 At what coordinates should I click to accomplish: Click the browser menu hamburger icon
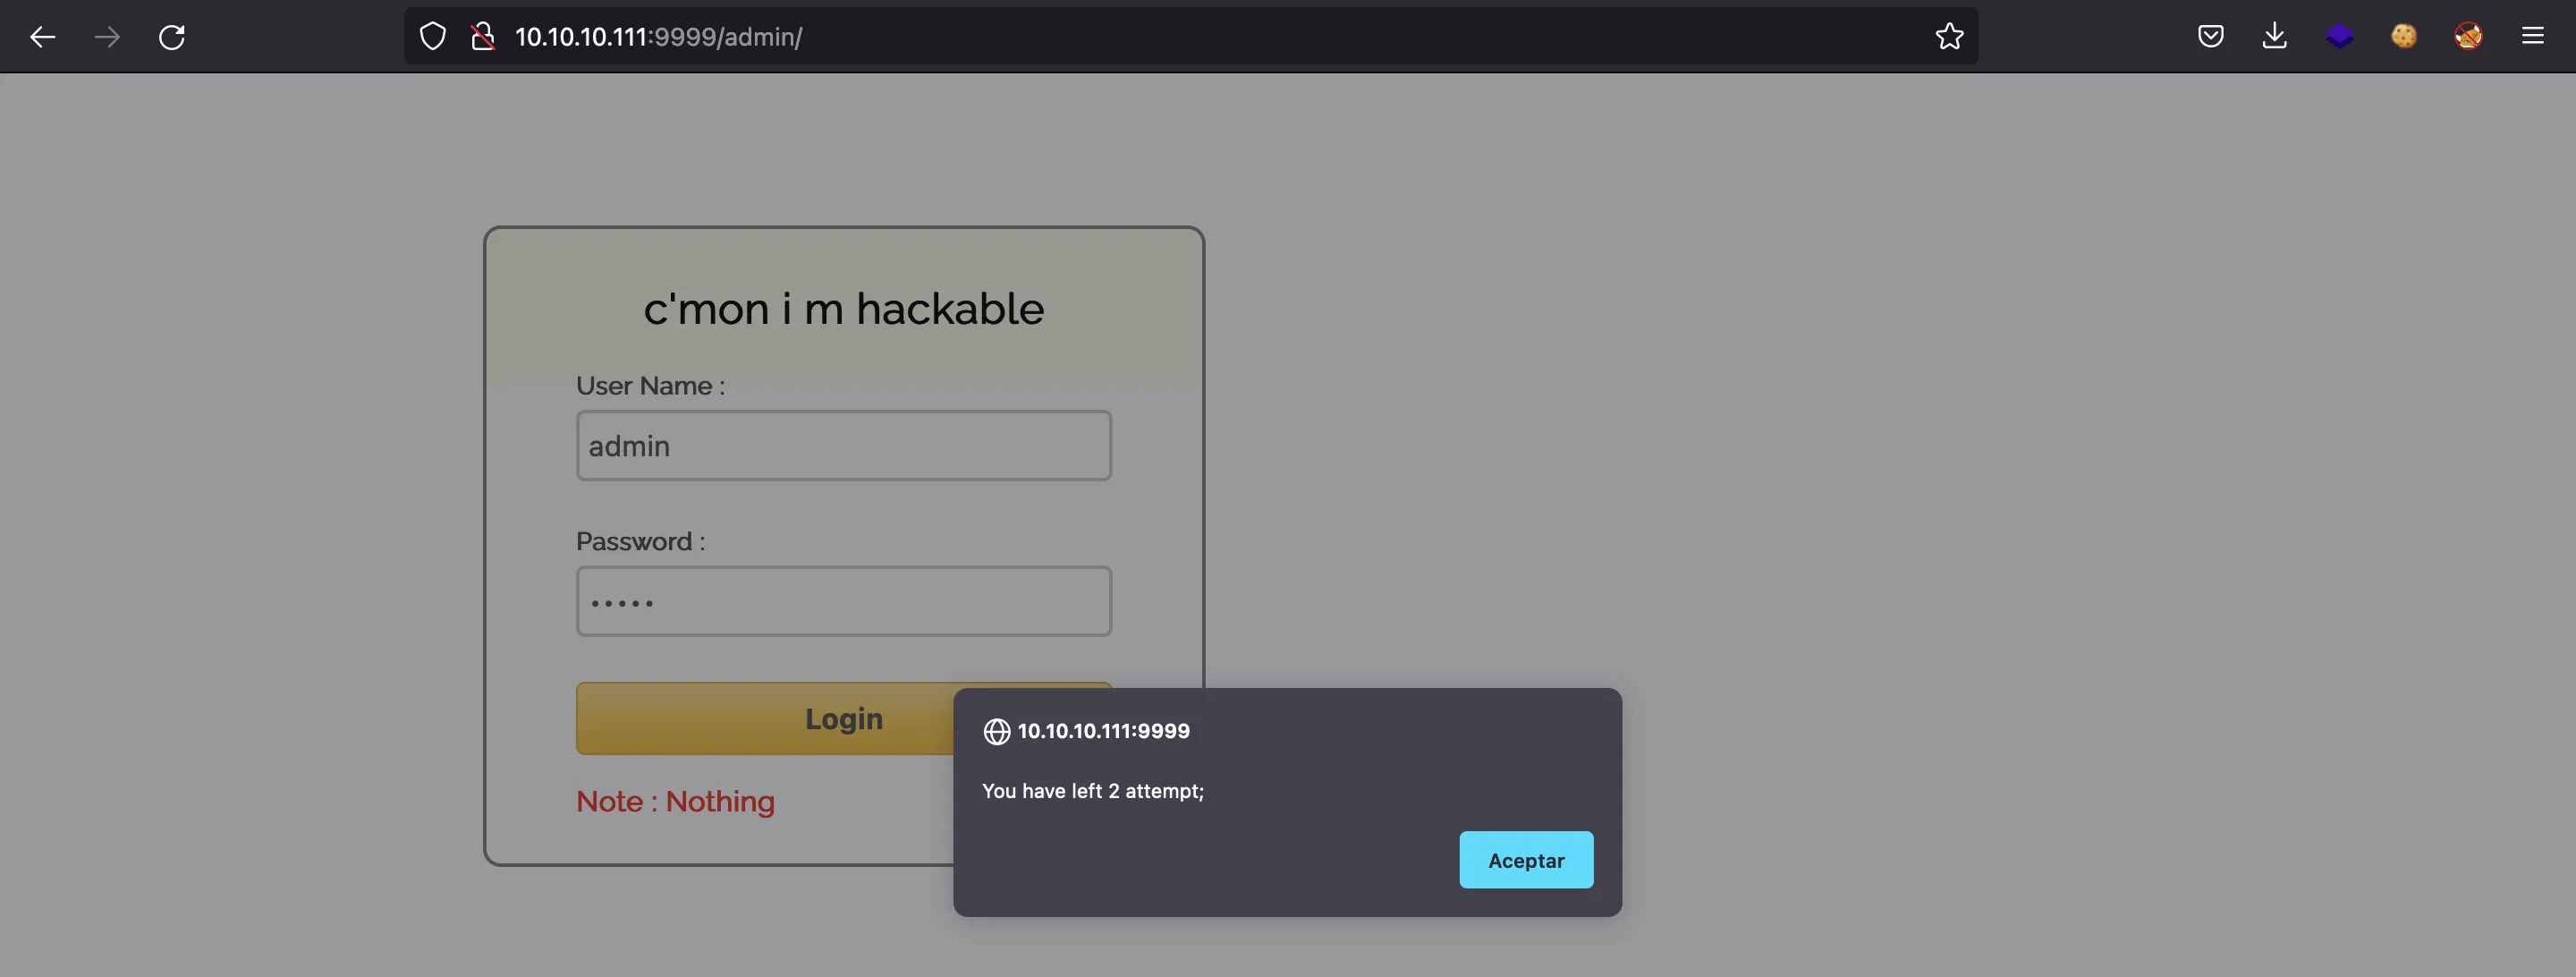[2533, 35]
